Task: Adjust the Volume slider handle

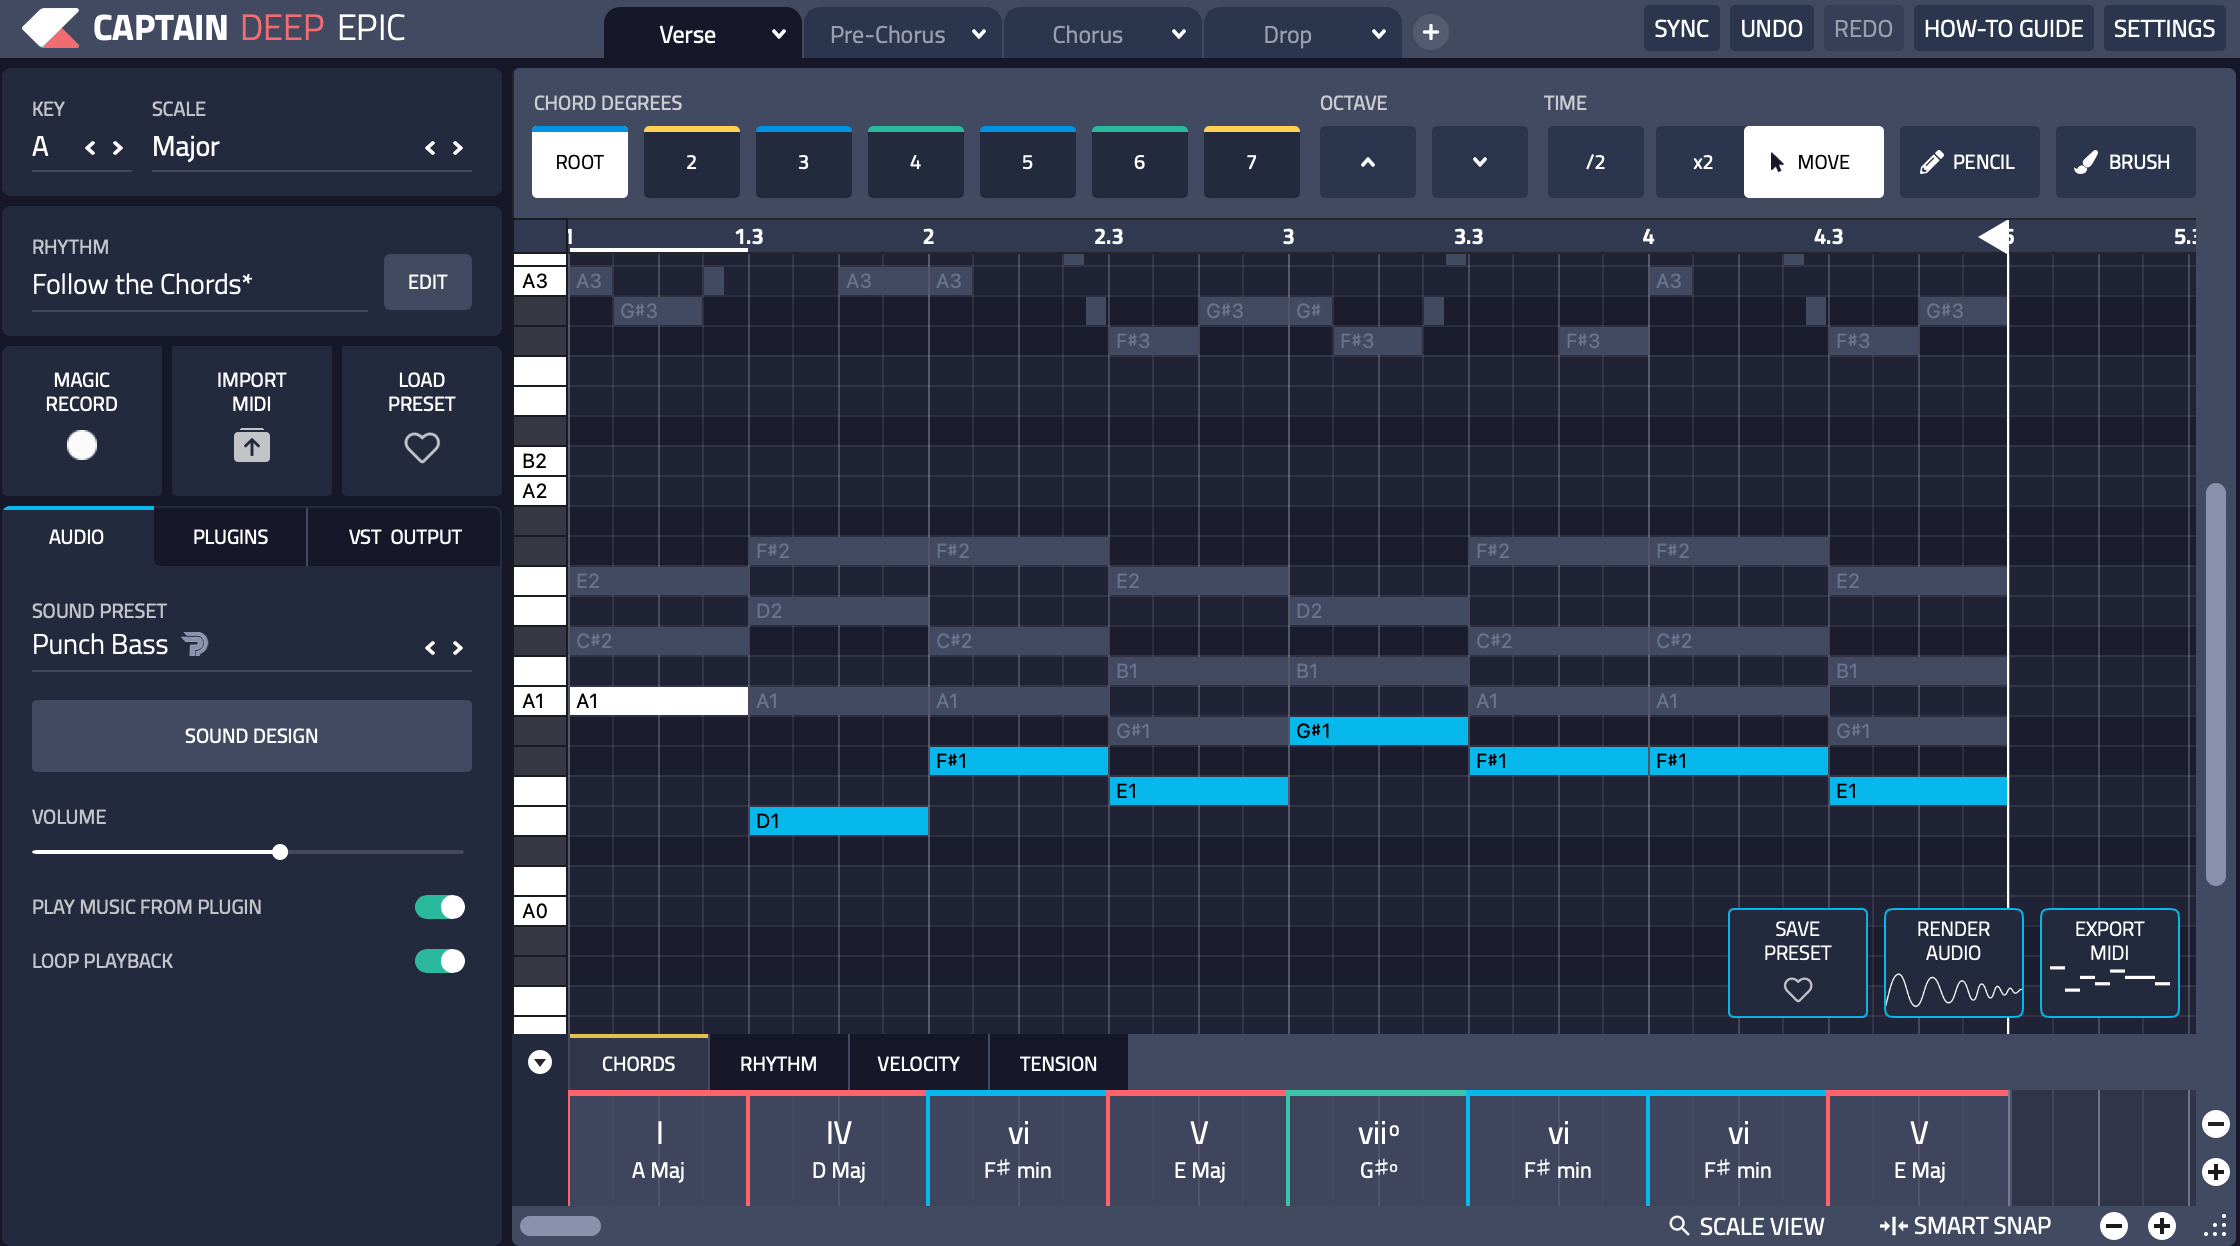Action: click(279, 852)
